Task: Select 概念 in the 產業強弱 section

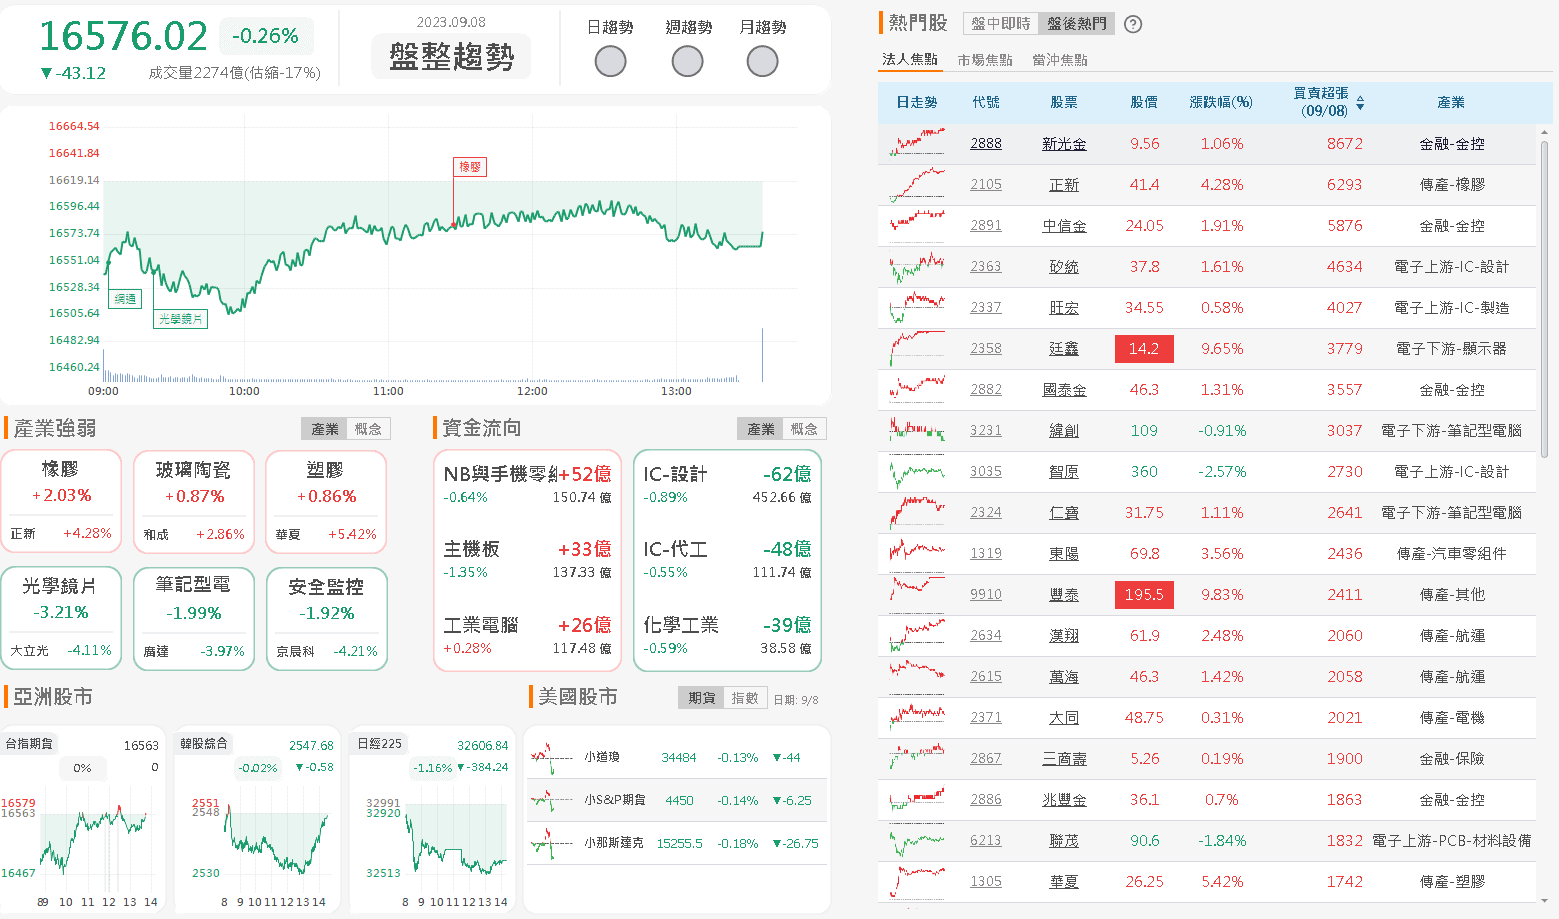Action: click(x=368, y=429)
